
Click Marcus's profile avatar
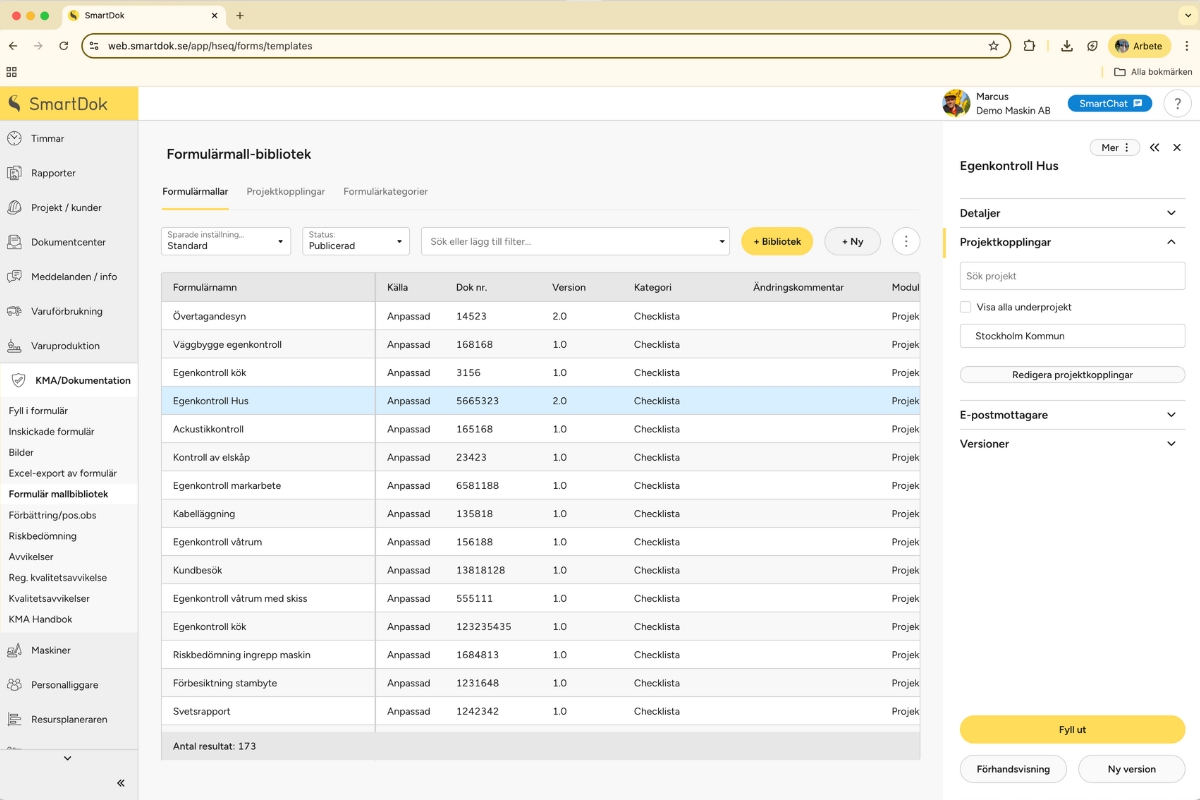coord(956,103)
